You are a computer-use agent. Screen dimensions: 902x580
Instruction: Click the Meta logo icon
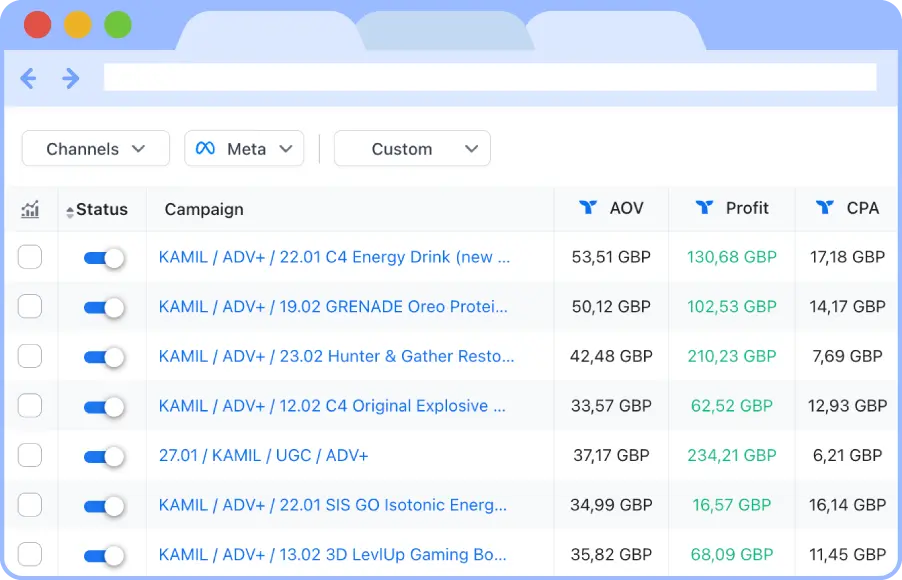[205, 149]
